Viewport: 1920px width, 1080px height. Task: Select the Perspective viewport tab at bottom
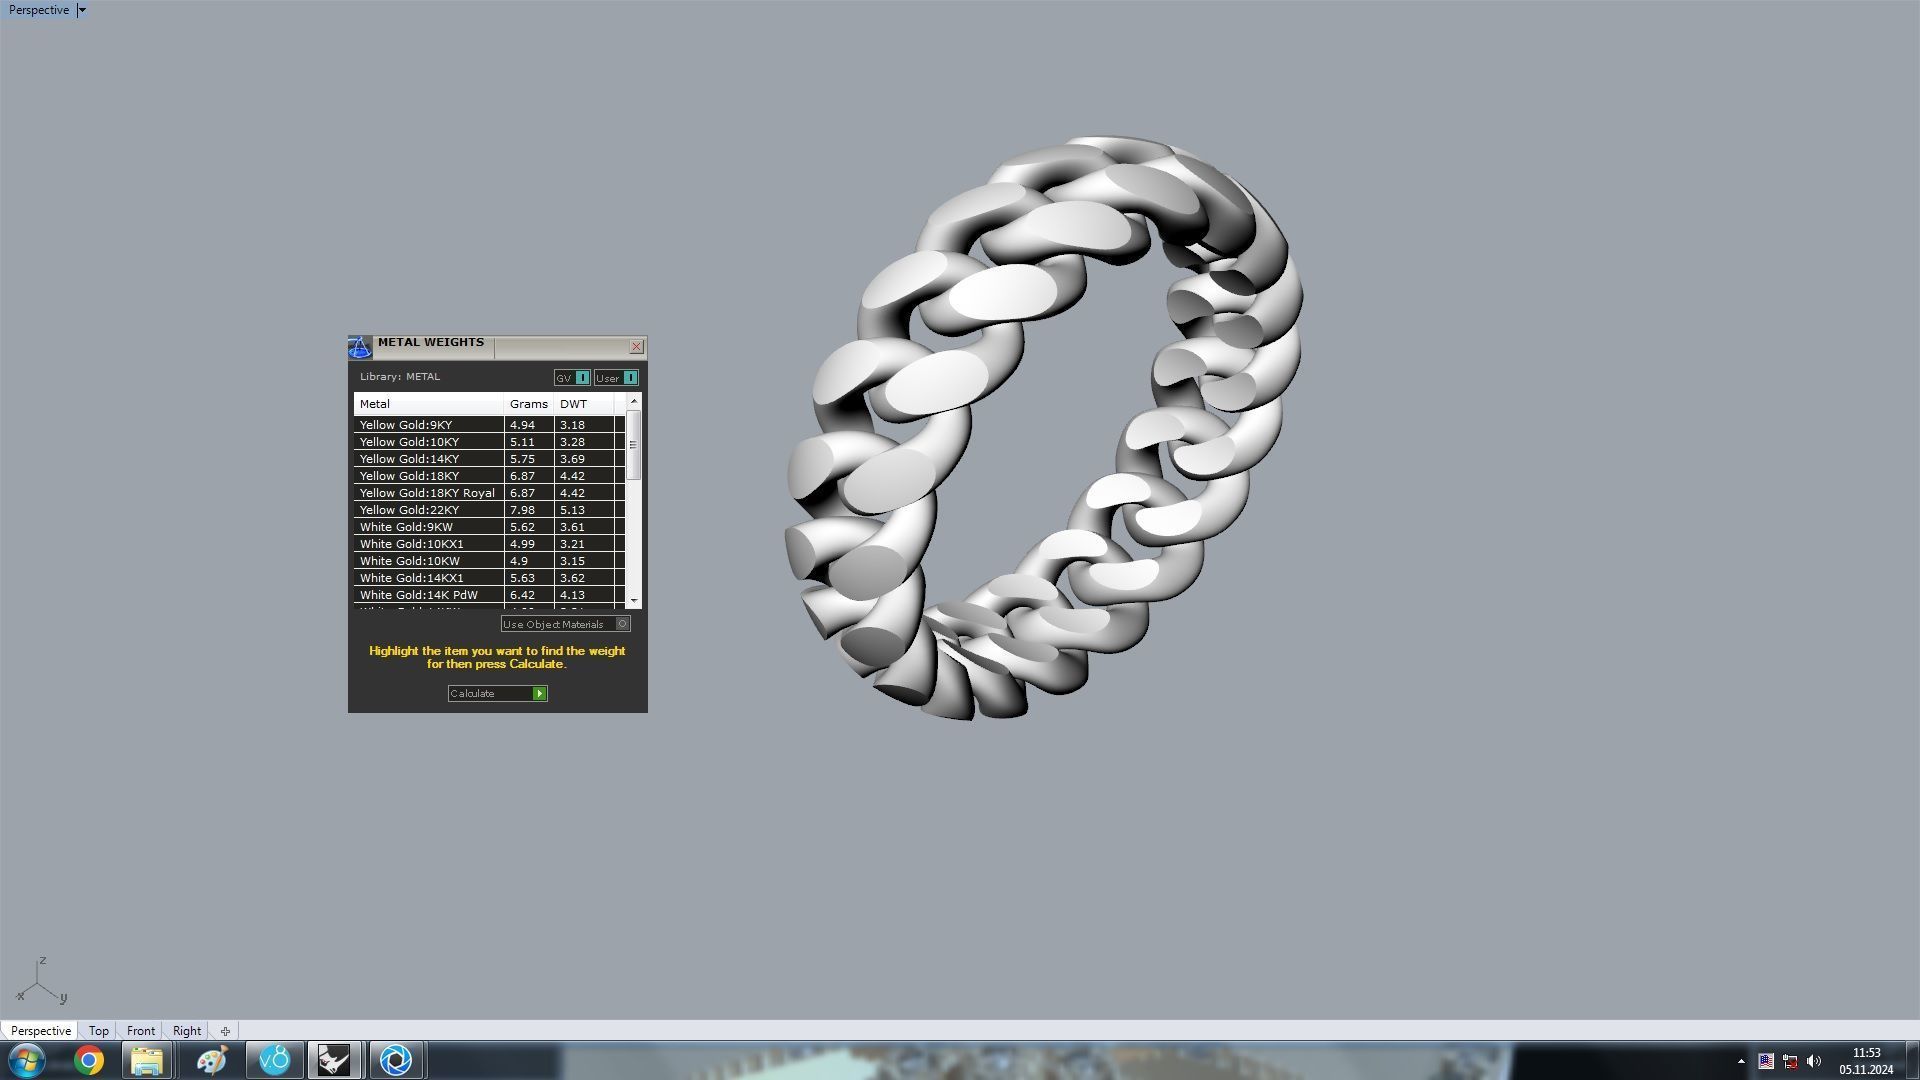(x=41, y=1031)
